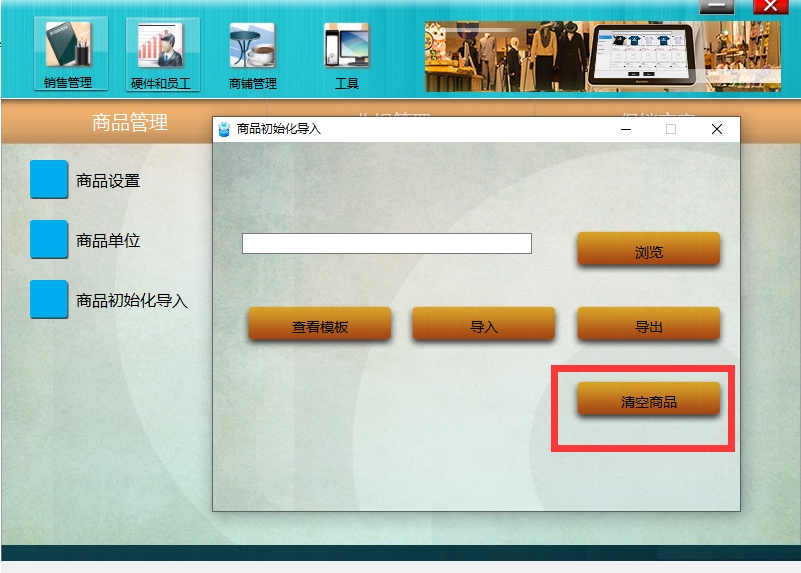Select the blue square beside 商品单位
801x573 pixels.
click(49, 239)
